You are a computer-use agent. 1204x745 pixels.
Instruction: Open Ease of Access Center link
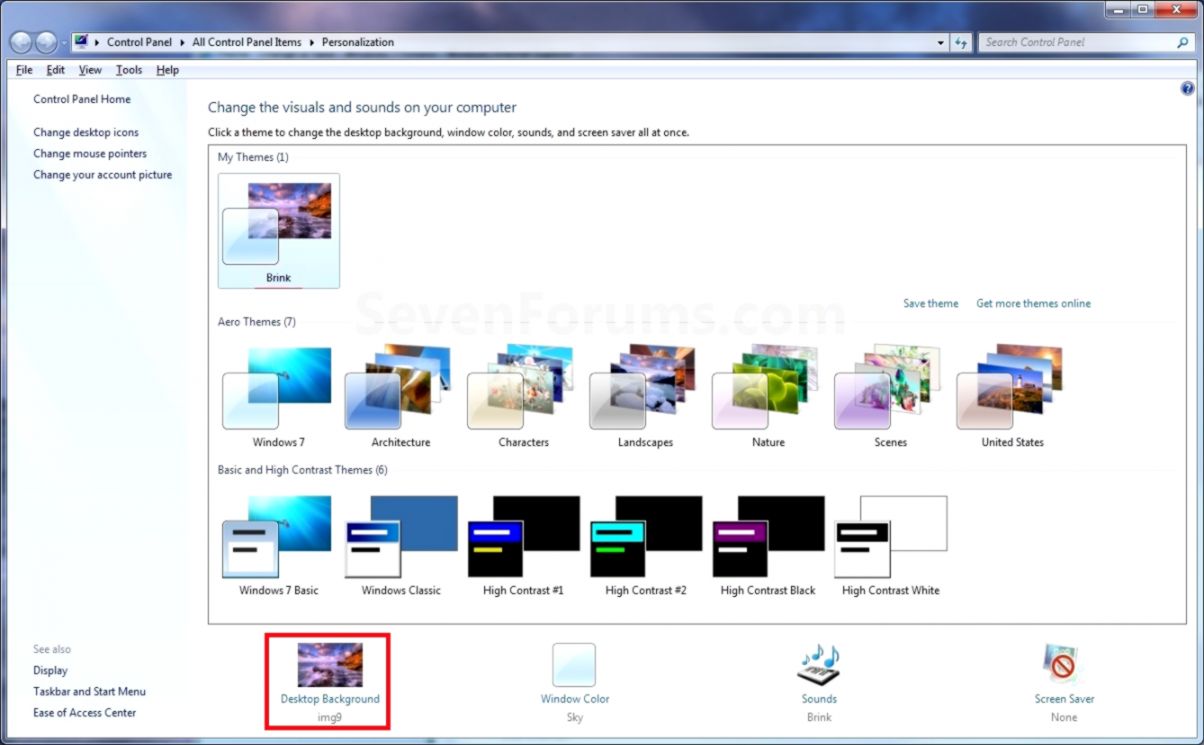[84, 712]
